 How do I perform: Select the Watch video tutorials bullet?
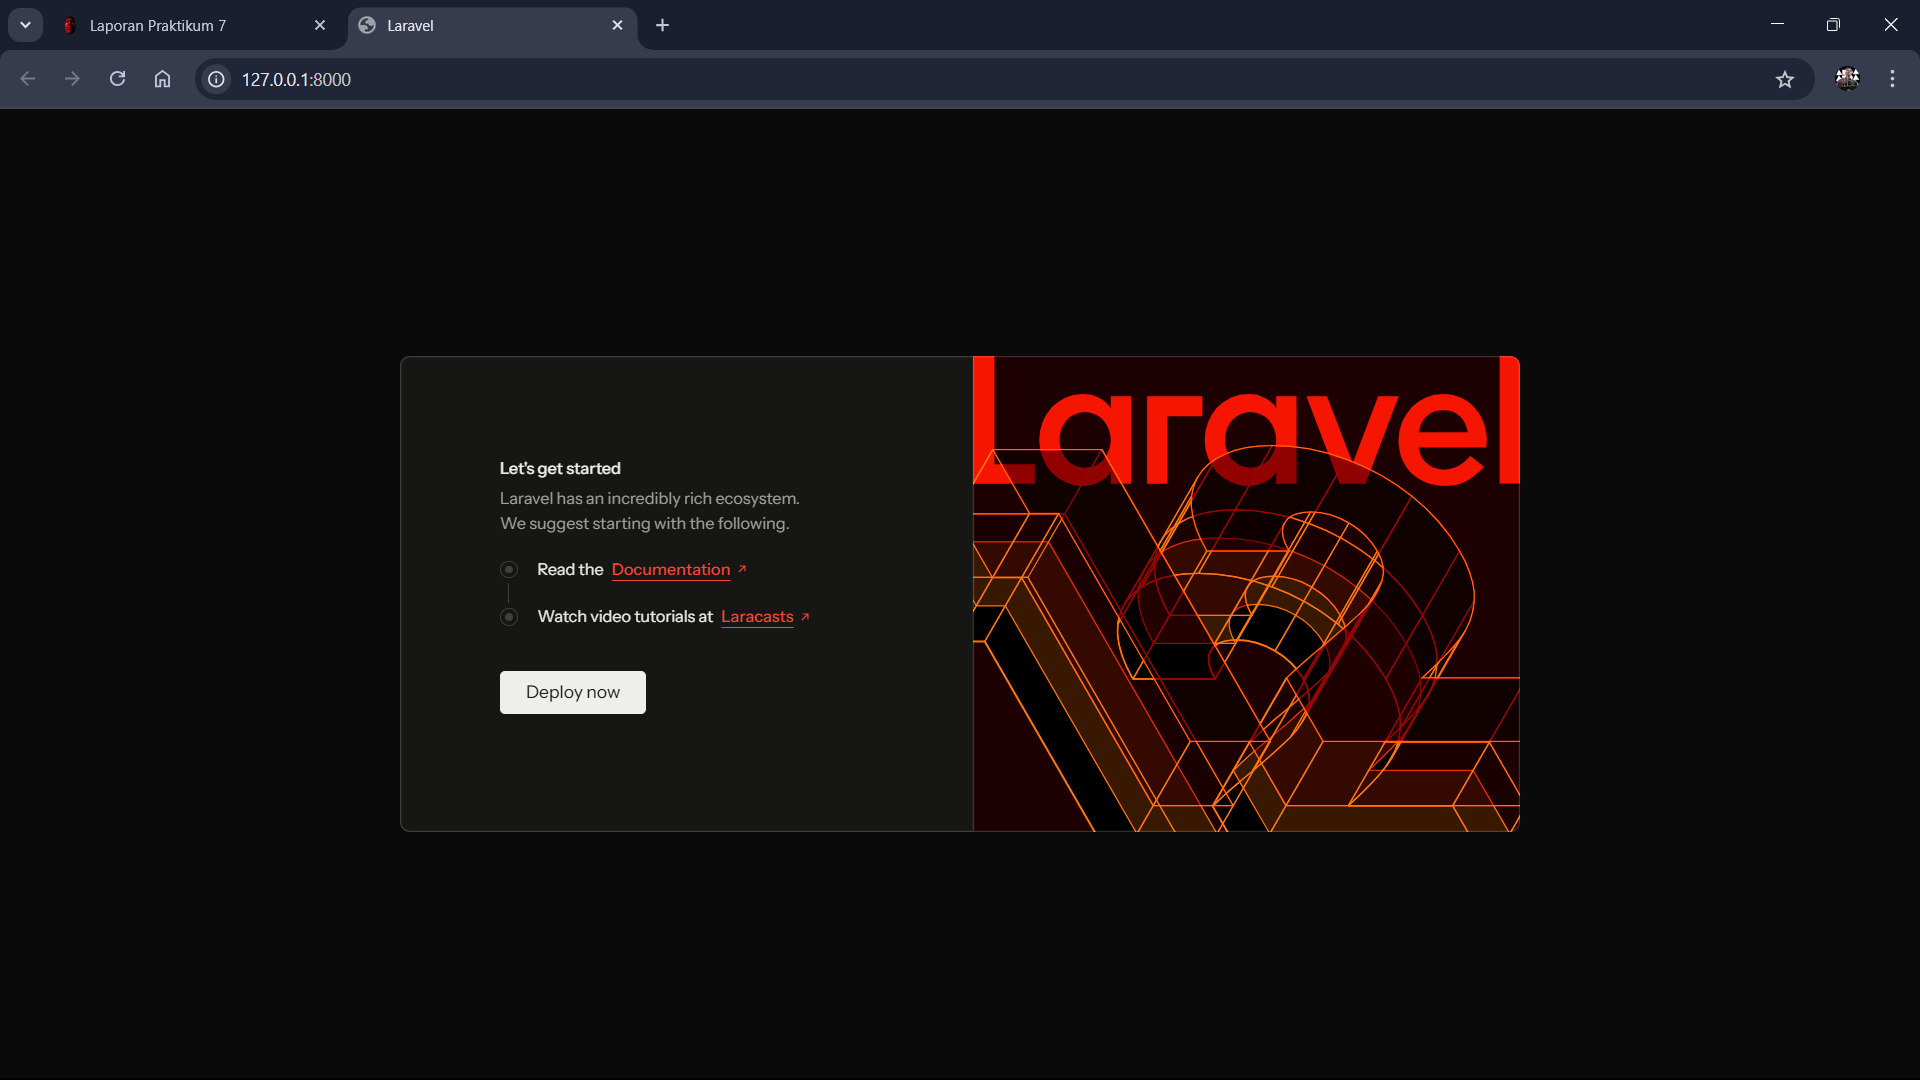pyautogui.click(x=509, y=617)
